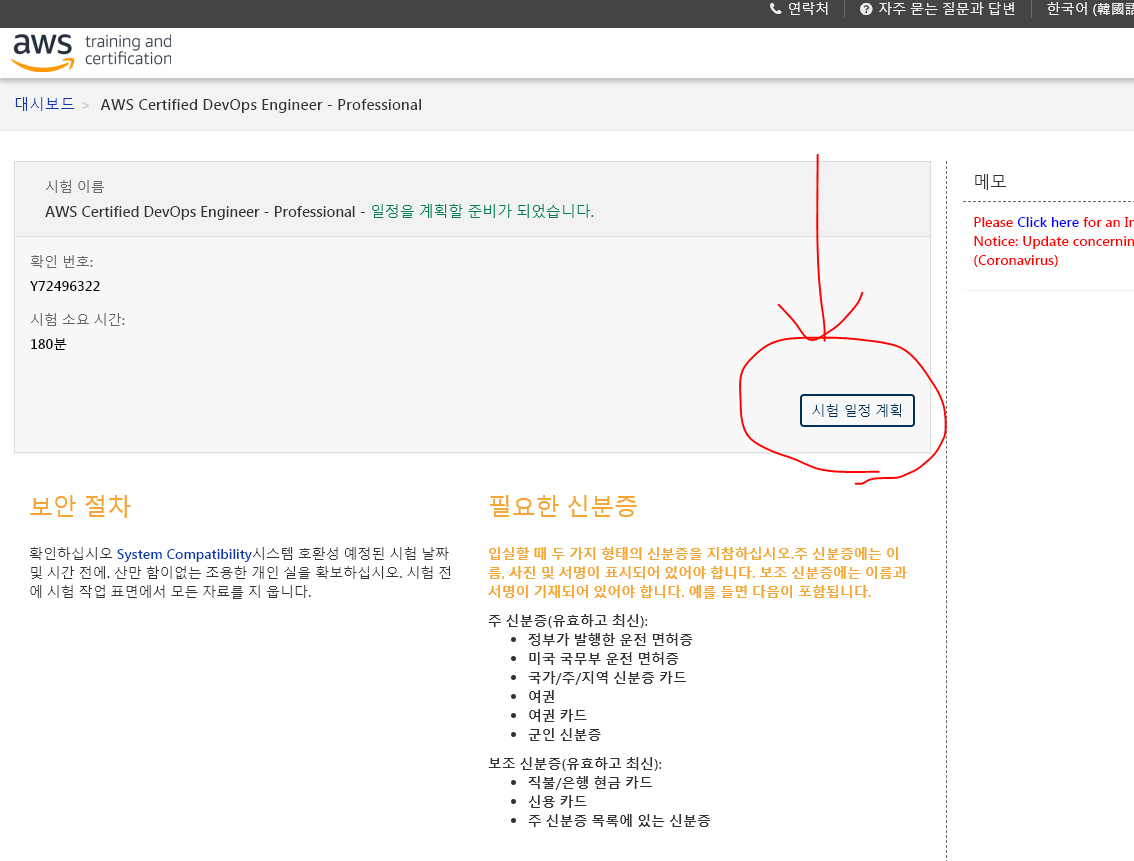This screenshot has width=1134, height=861.
Task: Click the 메모 panel heading
Action: [x=990, y=181]
